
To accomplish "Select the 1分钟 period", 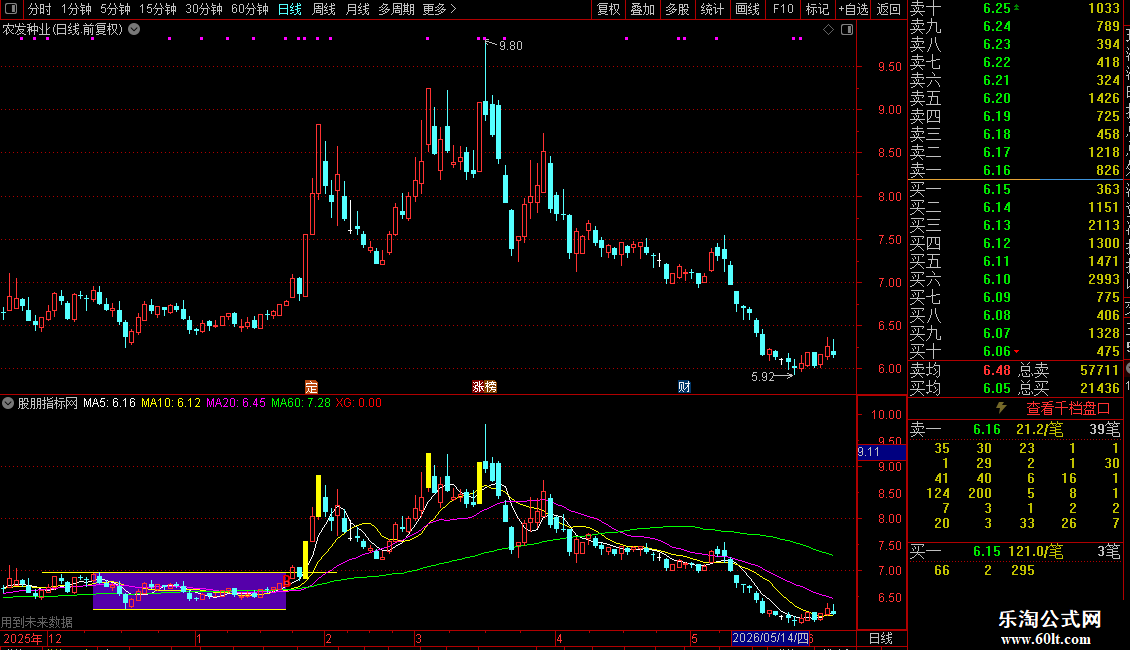I will (76, 9).
